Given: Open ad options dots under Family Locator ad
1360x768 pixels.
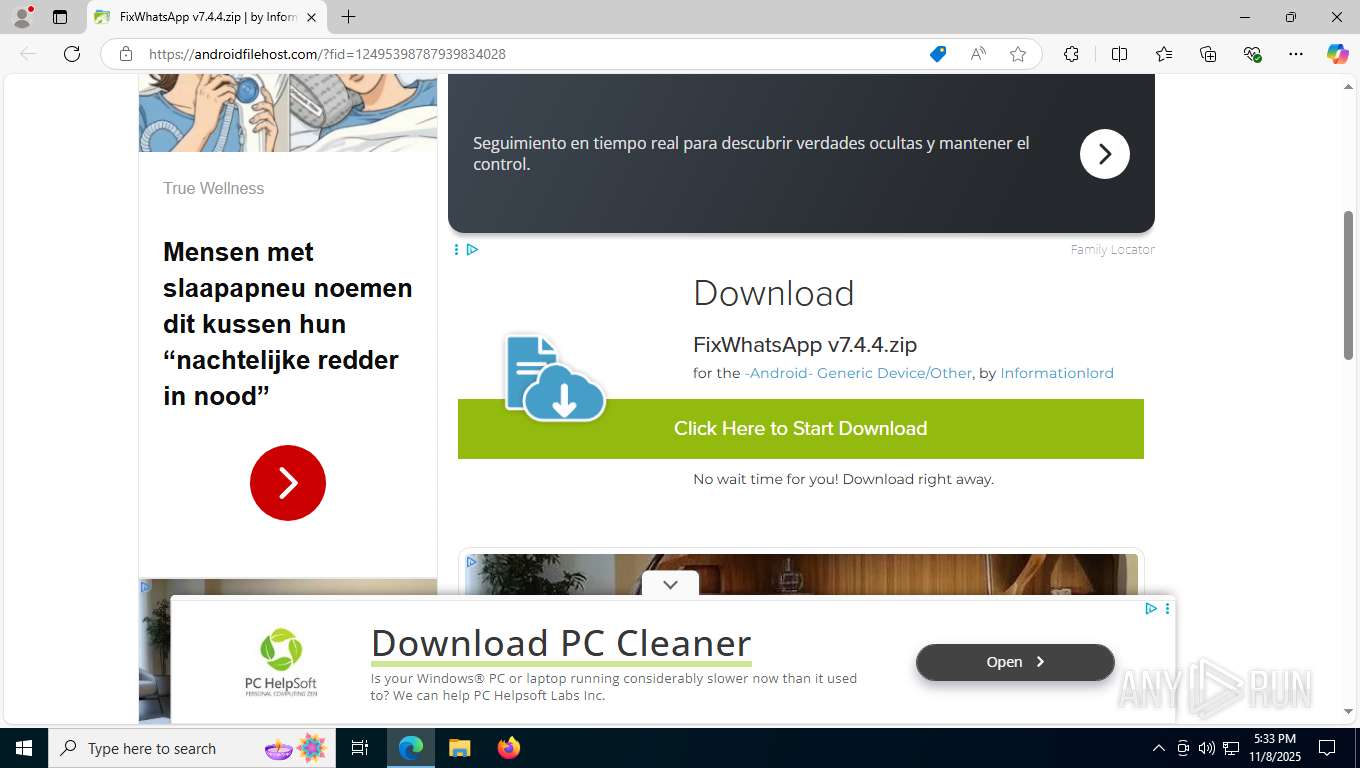Looking at the screenshot, I should coord(456,249).
